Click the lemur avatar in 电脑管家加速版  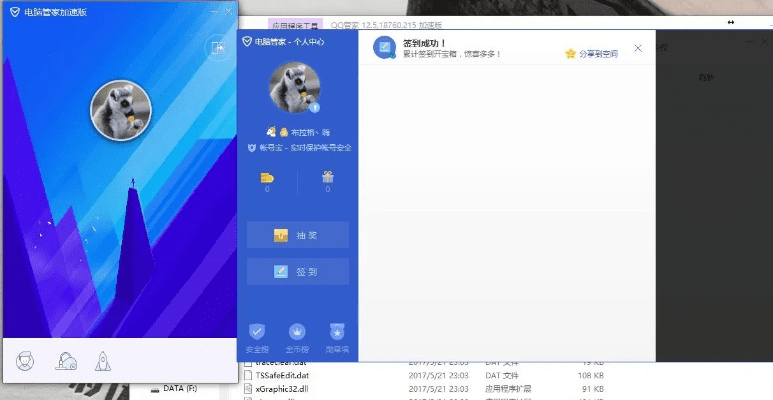[121, 110]
